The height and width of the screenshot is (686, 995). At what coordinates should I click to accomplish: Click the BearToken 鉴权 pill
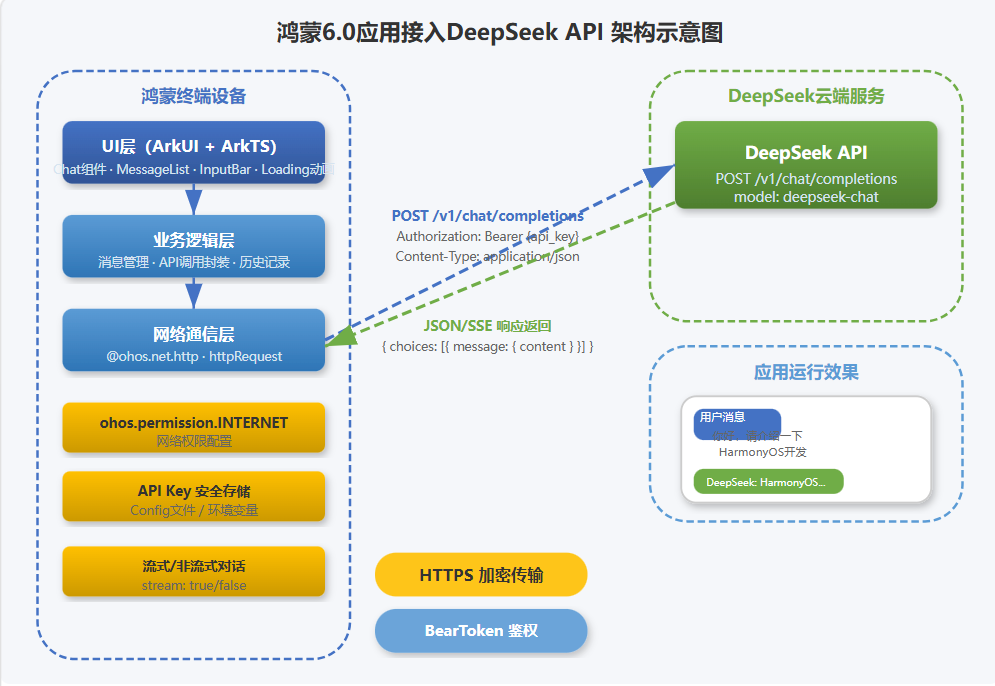tap(481, 631)
